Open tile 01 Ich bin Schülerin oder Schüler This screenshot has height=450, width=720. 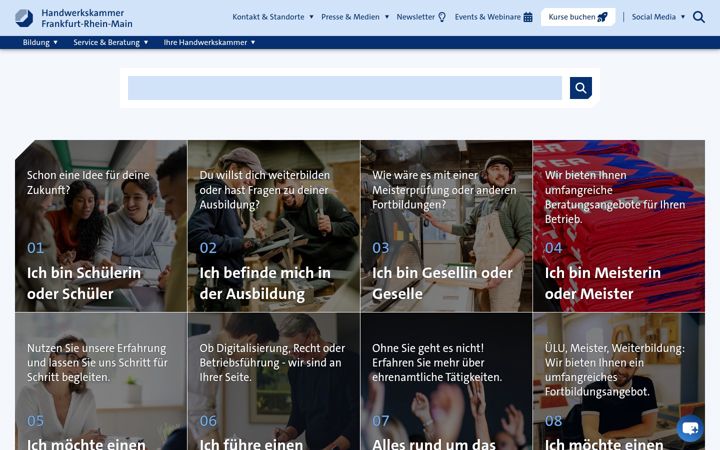tap(101, 226)
